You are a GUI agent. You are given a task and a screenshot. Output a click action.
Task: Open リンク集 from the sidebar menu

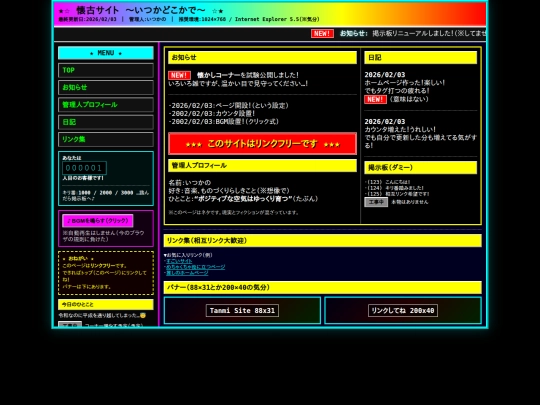(x=106, y=139)
